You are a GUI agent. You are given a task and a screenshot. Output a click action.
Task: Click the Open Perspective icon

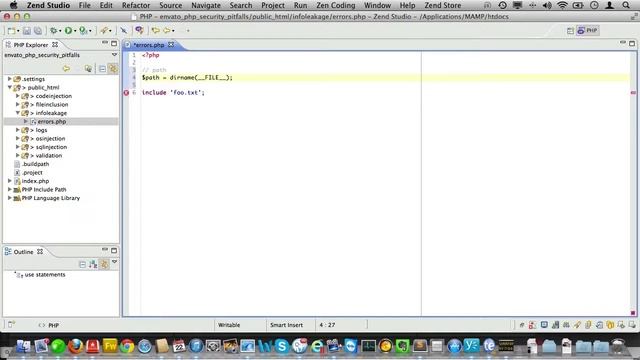tap(570, 31)
